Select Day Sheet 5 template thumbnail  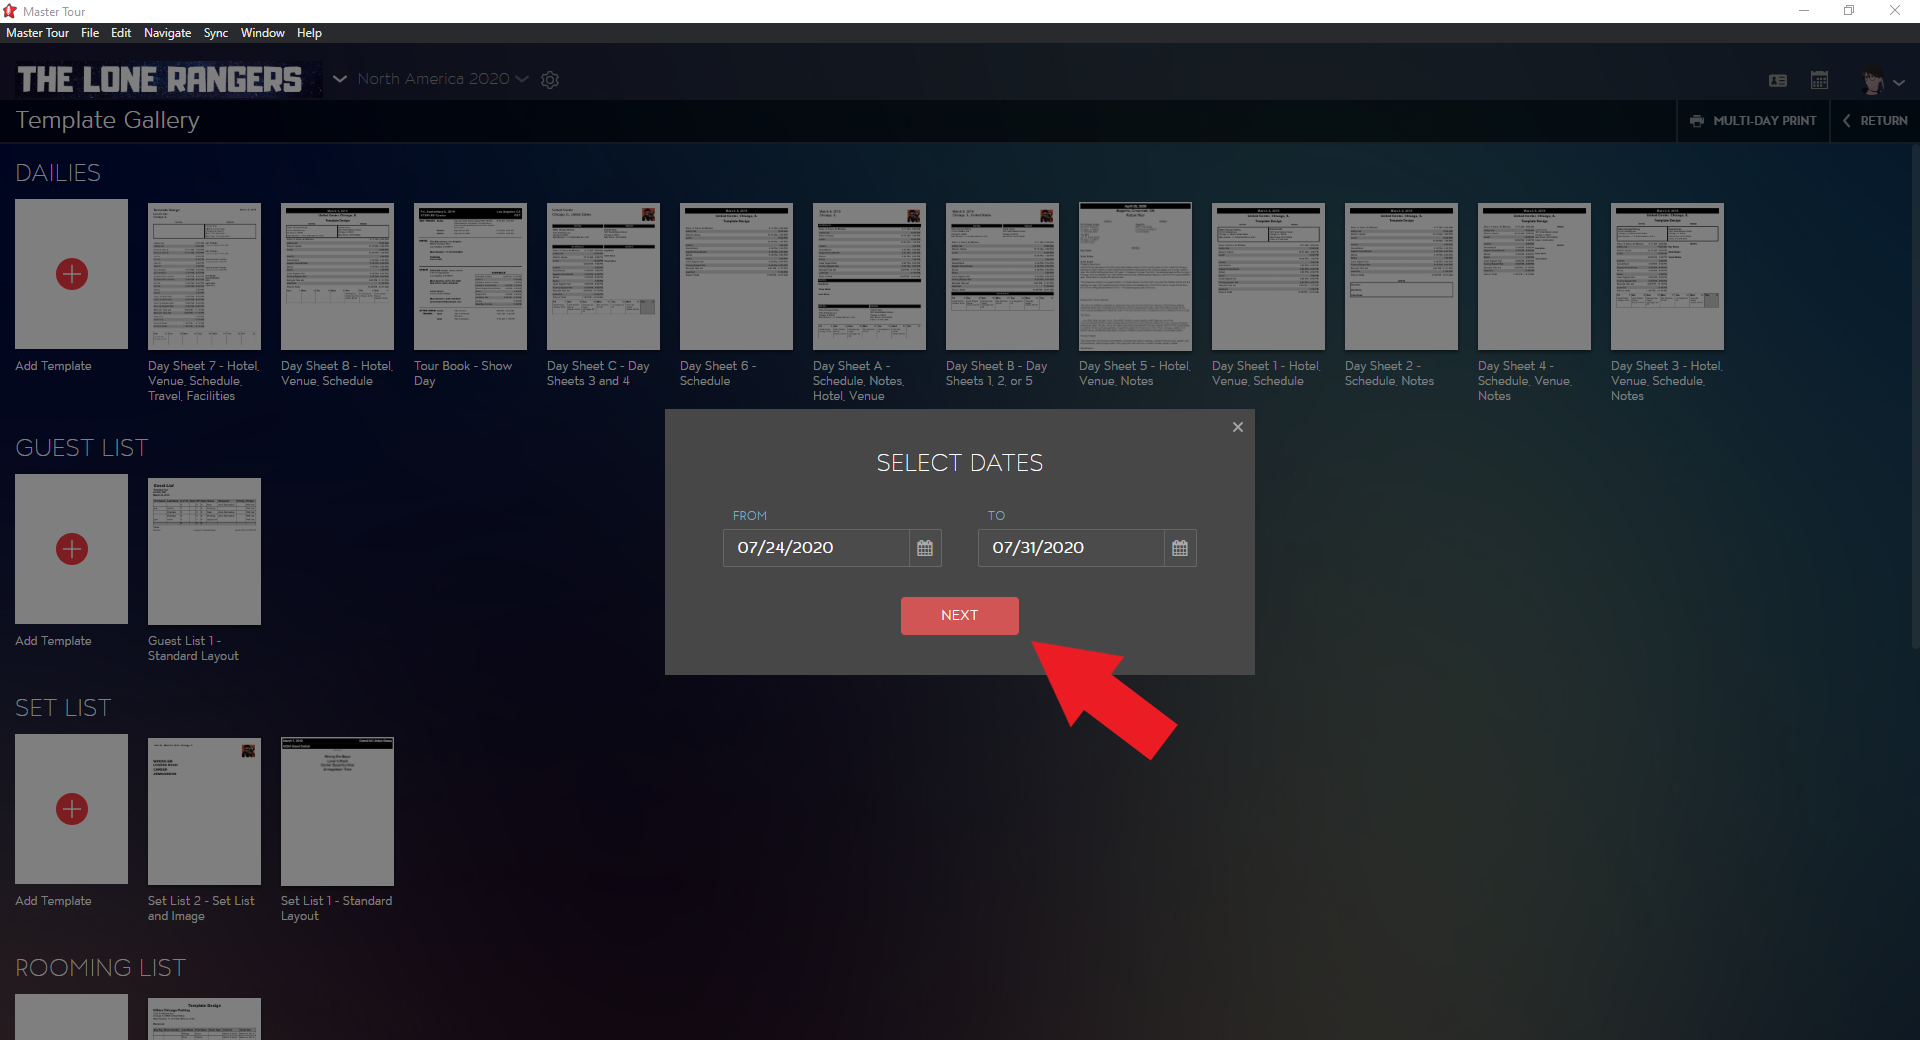(x=1135, y=276)
